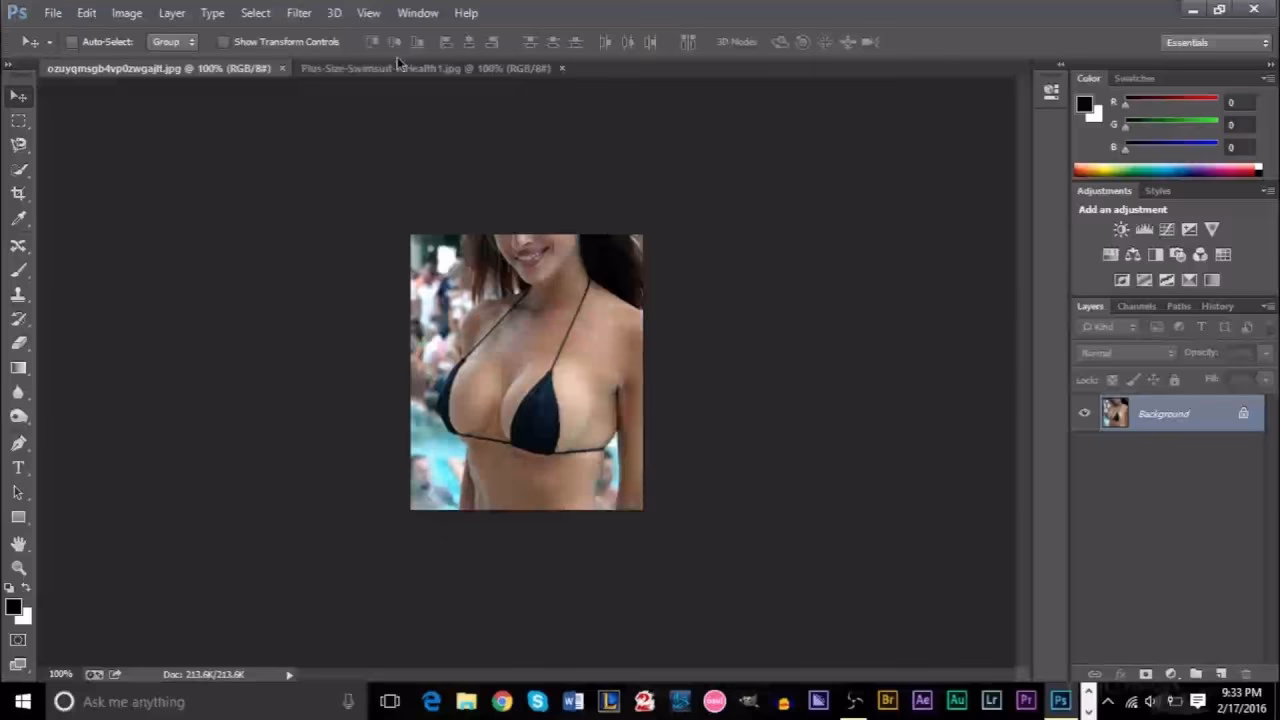Switch to the Styles panel
Viewport: 1280px width, 720px height.
(1157, 190)
